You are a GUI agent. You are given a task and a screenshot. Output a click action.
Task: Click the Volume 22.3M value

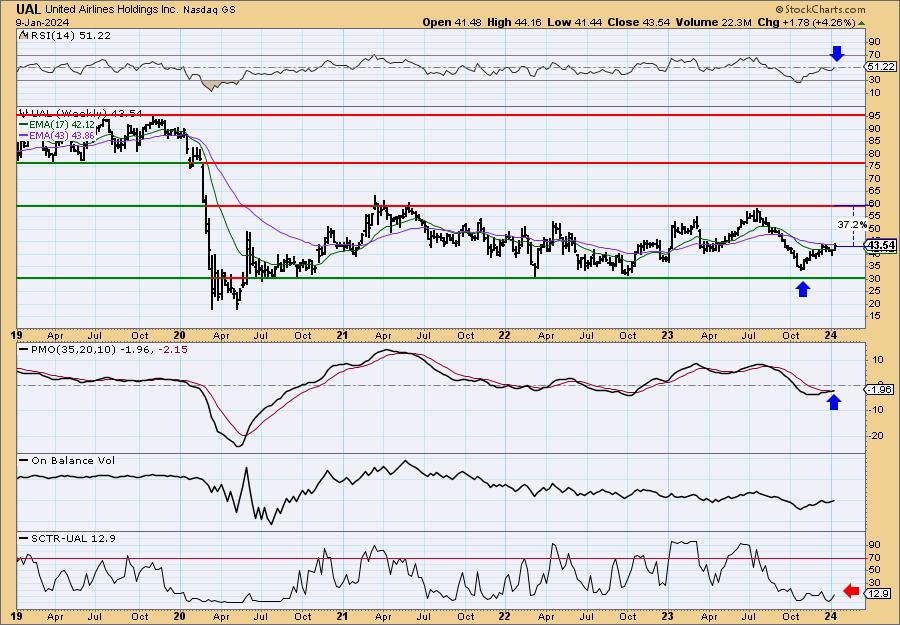pyautogui.click(x=713, y=22)
